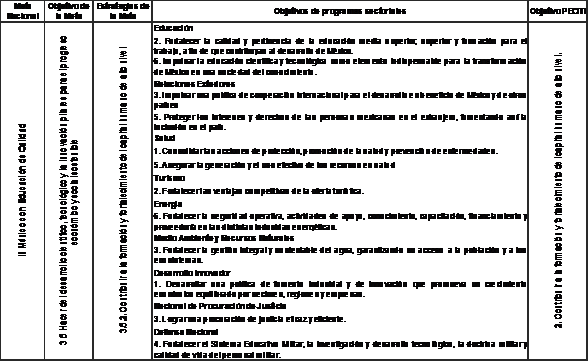Click the 'Desarrollo Innovador' section heading
Screen dimensions: 588x361
192,273
